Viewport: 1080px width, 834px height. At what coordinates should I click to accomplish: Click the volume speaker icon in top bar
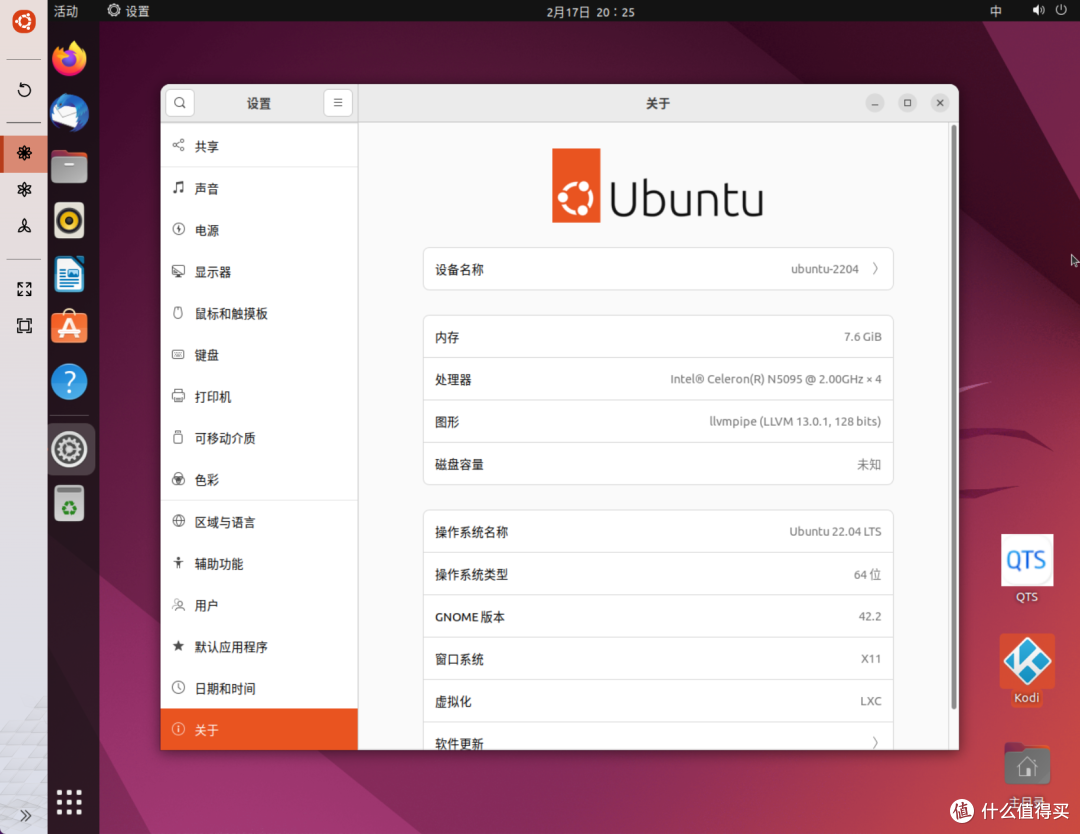[x=1038, y=10]
